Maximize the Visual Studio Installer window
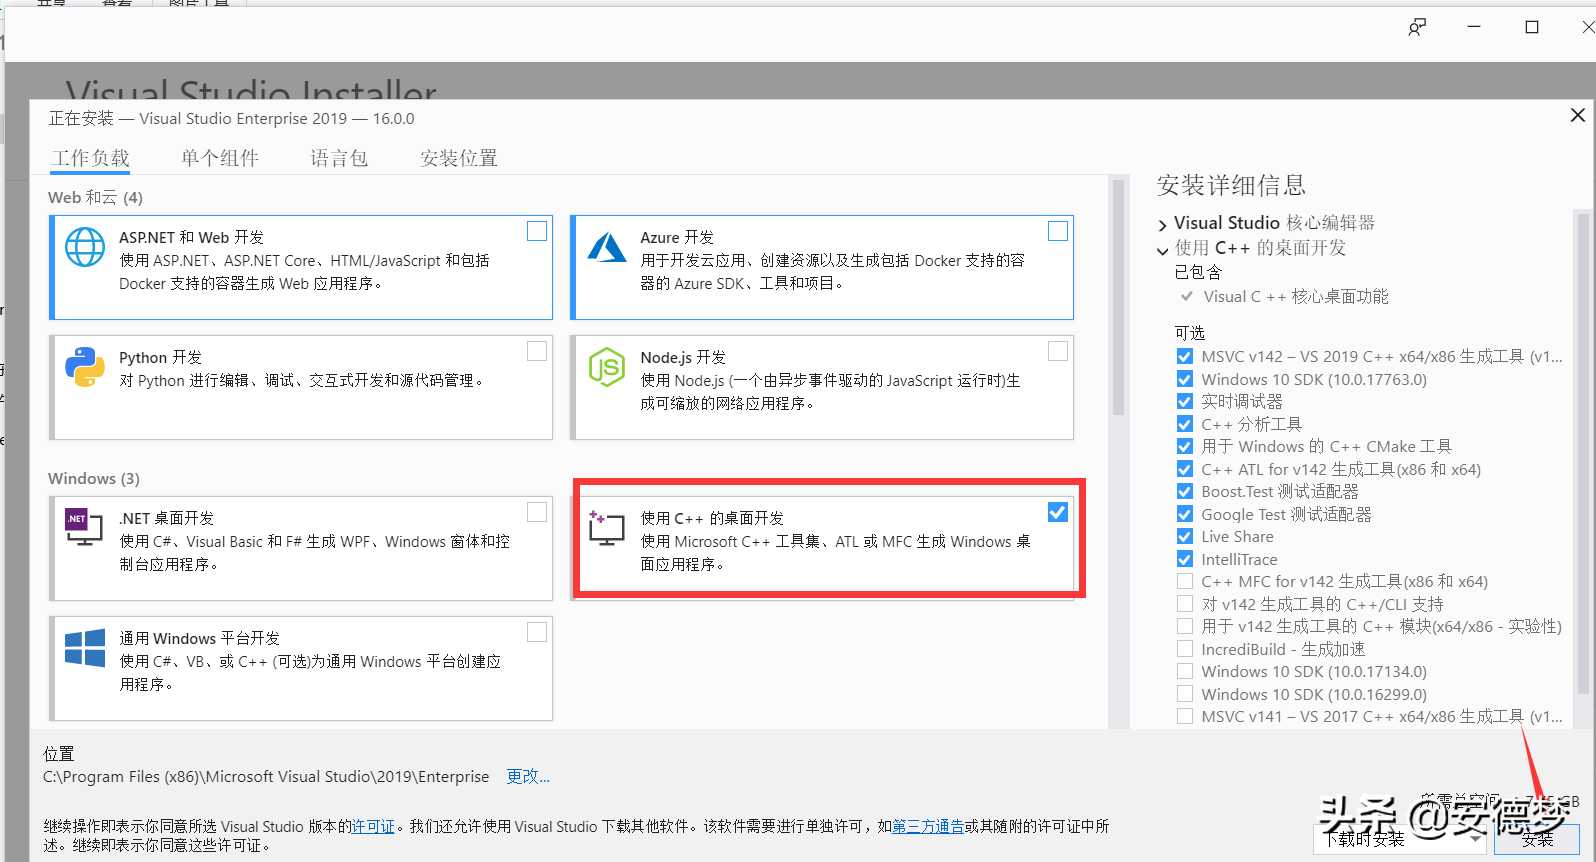Viewport: 1596px width, 862px height. pos(1531,27)
